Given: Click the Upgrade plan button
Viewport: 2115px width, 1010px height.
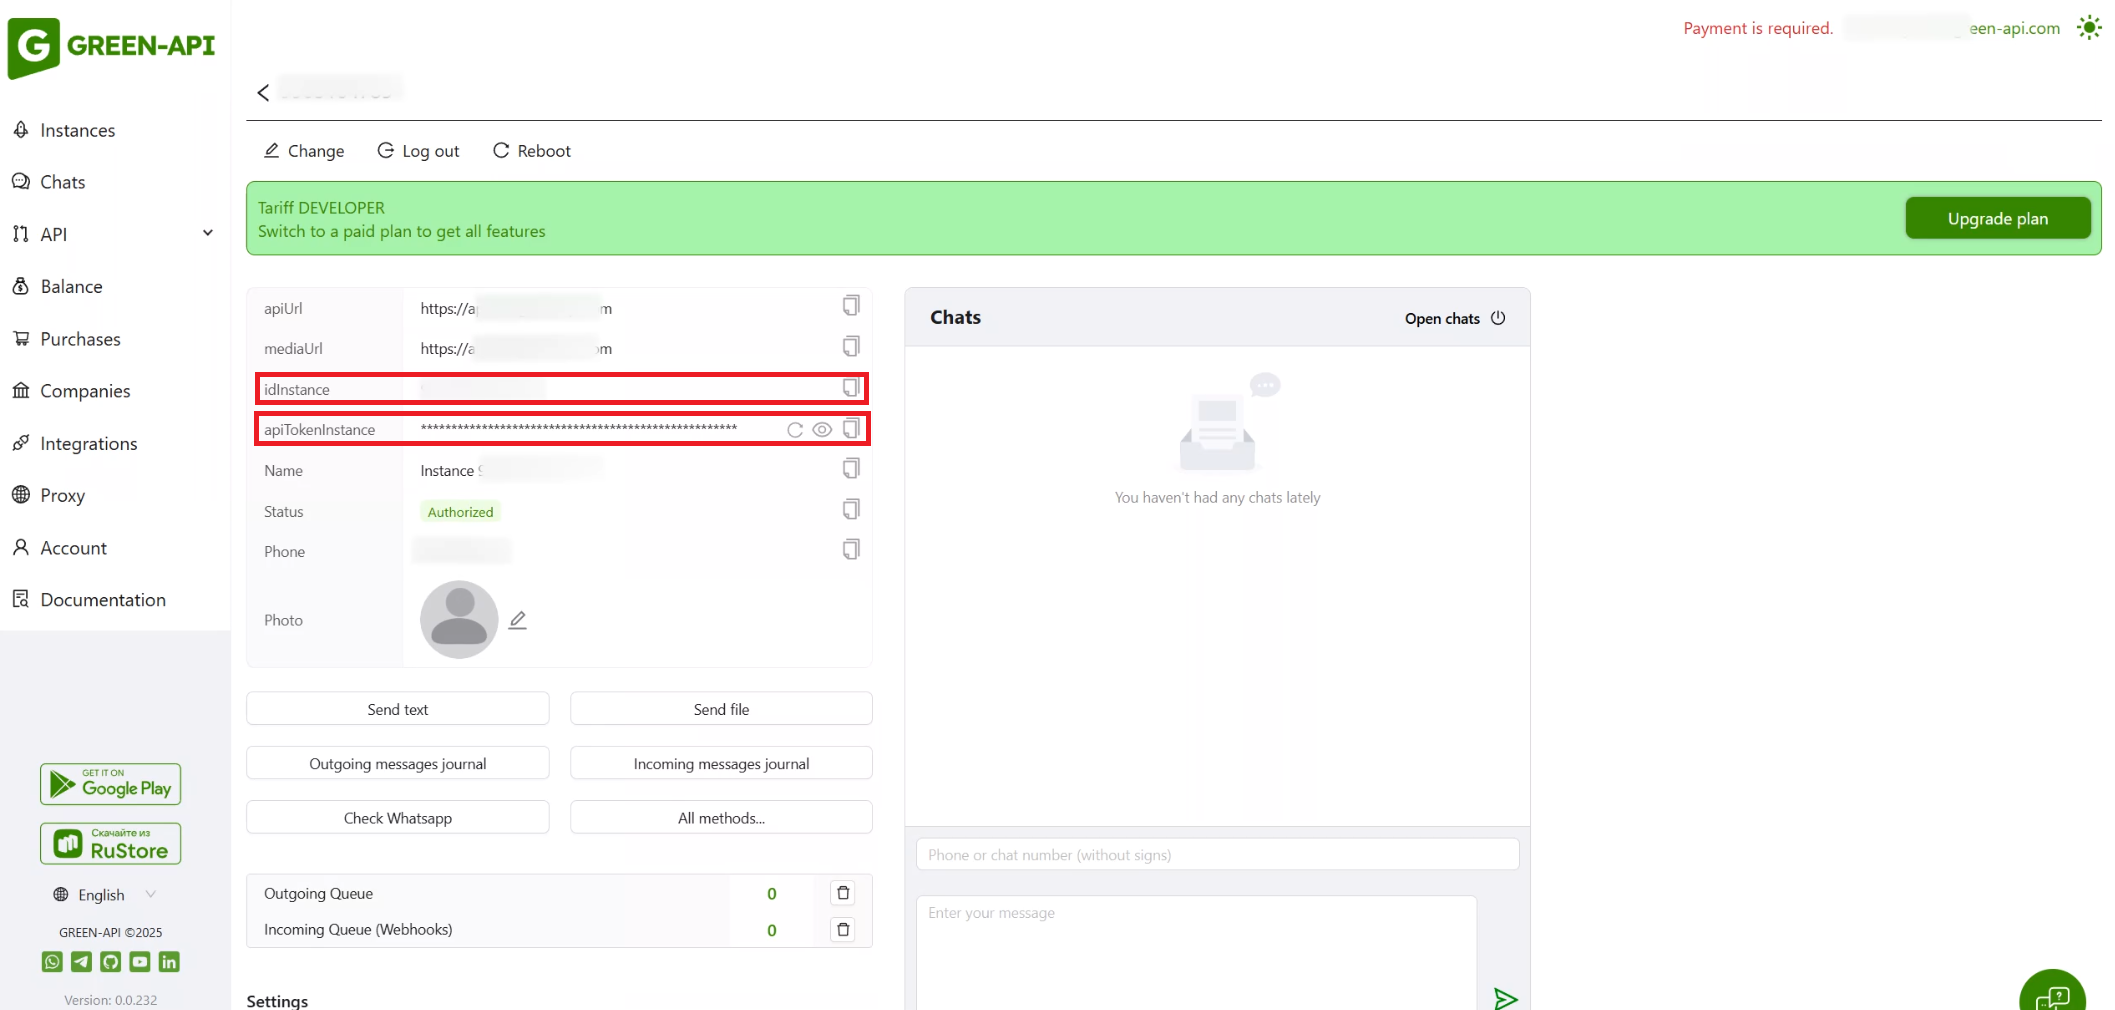Looking at the screenshot, I should (1997, 218).
